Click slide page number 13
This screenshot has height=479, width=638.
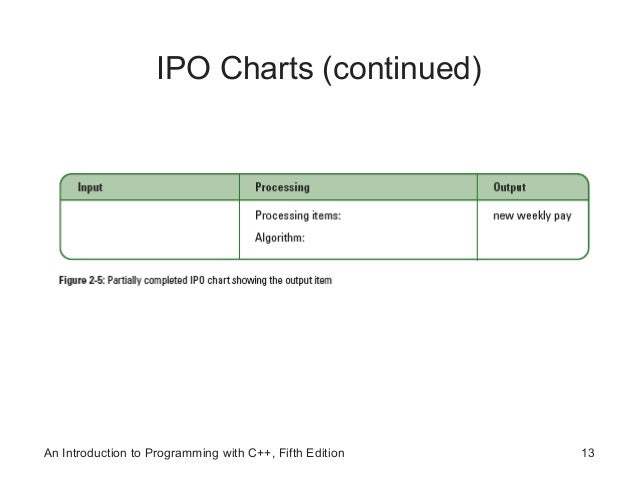[x=588, y=453]
